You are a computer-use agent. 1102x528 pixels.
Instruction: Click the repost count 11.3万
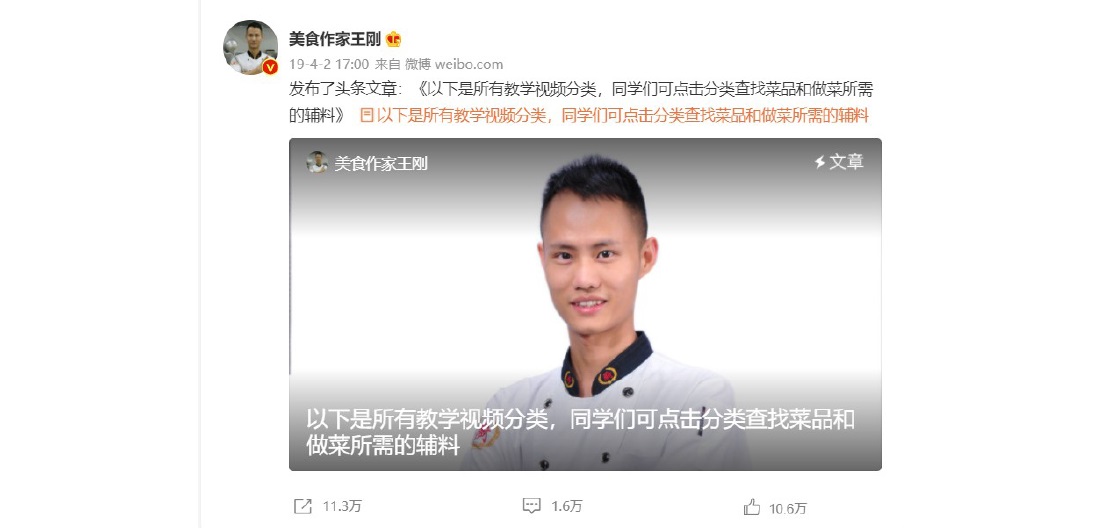[x=342, y=506]
